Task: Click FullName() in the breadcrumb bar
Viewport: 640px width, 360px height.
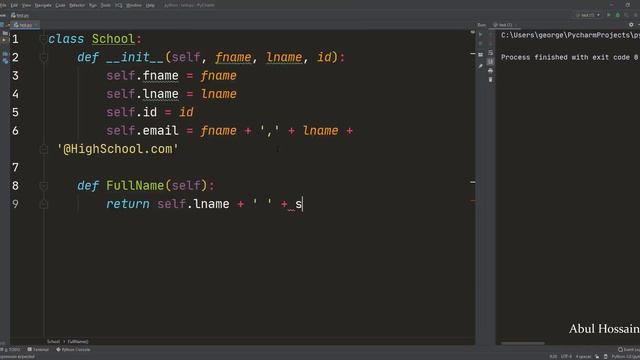Action: 78,342
